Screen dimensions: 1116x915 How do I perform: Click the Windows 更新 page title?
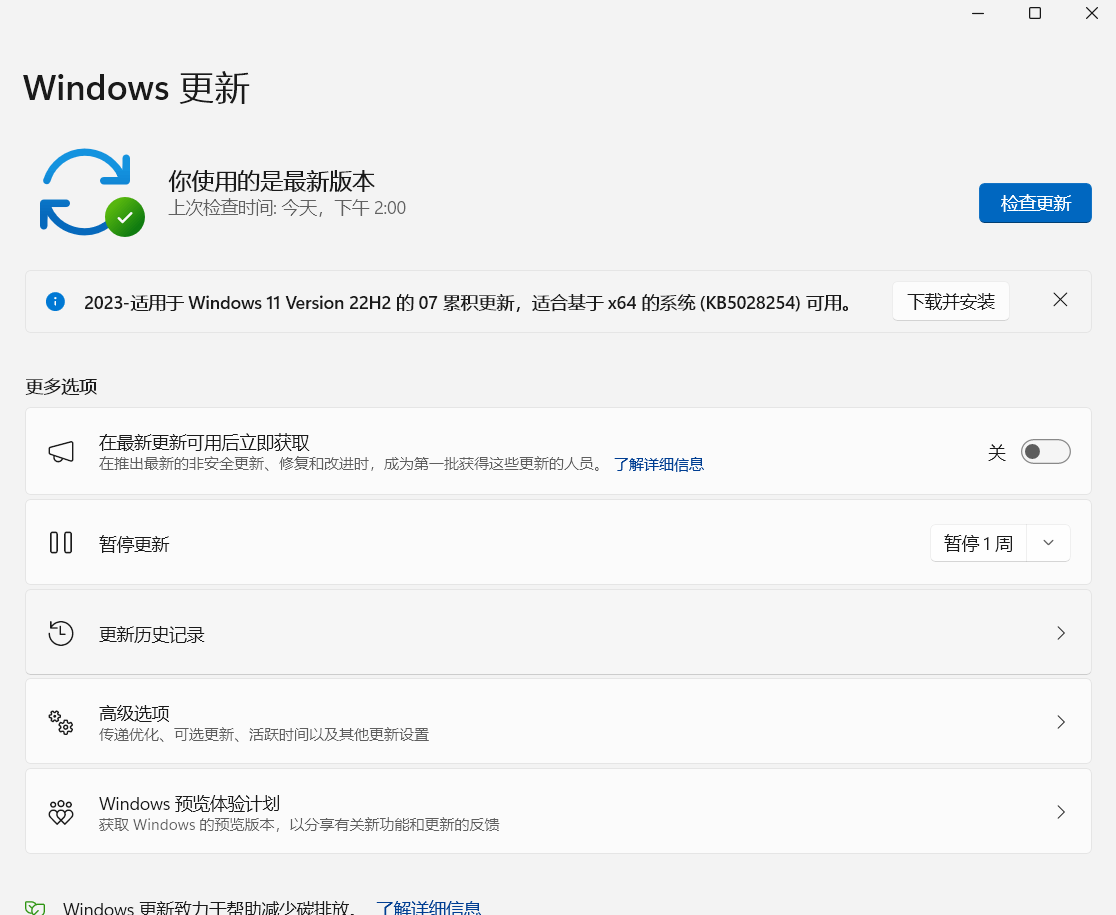(137, 88)
